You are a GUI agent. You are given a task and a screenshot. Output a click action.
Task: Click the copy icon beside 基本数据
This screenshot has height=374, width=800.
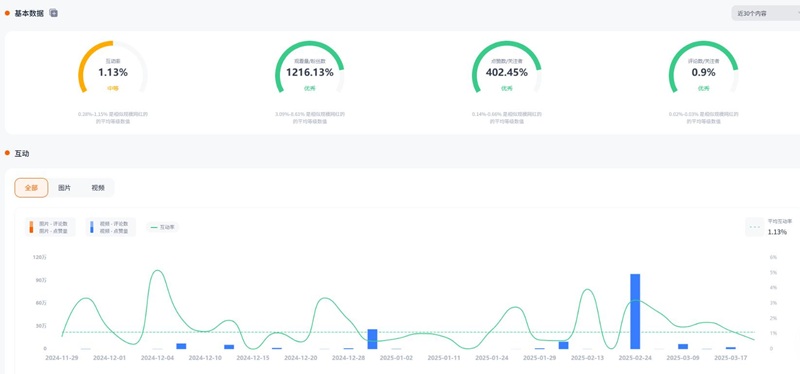pyautogui.click(x=54, y=13)
